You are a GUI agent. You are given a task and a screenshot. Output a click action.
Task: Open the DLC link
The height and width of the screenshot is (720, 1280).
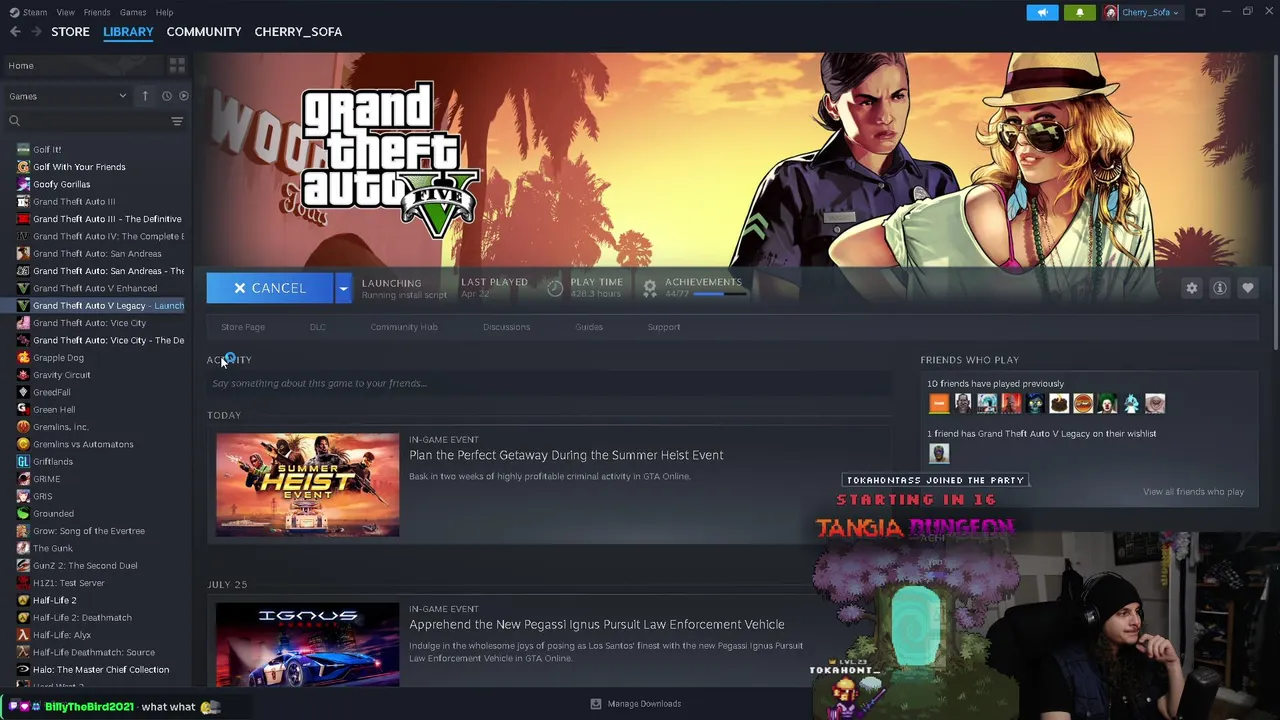coord(318,327)
